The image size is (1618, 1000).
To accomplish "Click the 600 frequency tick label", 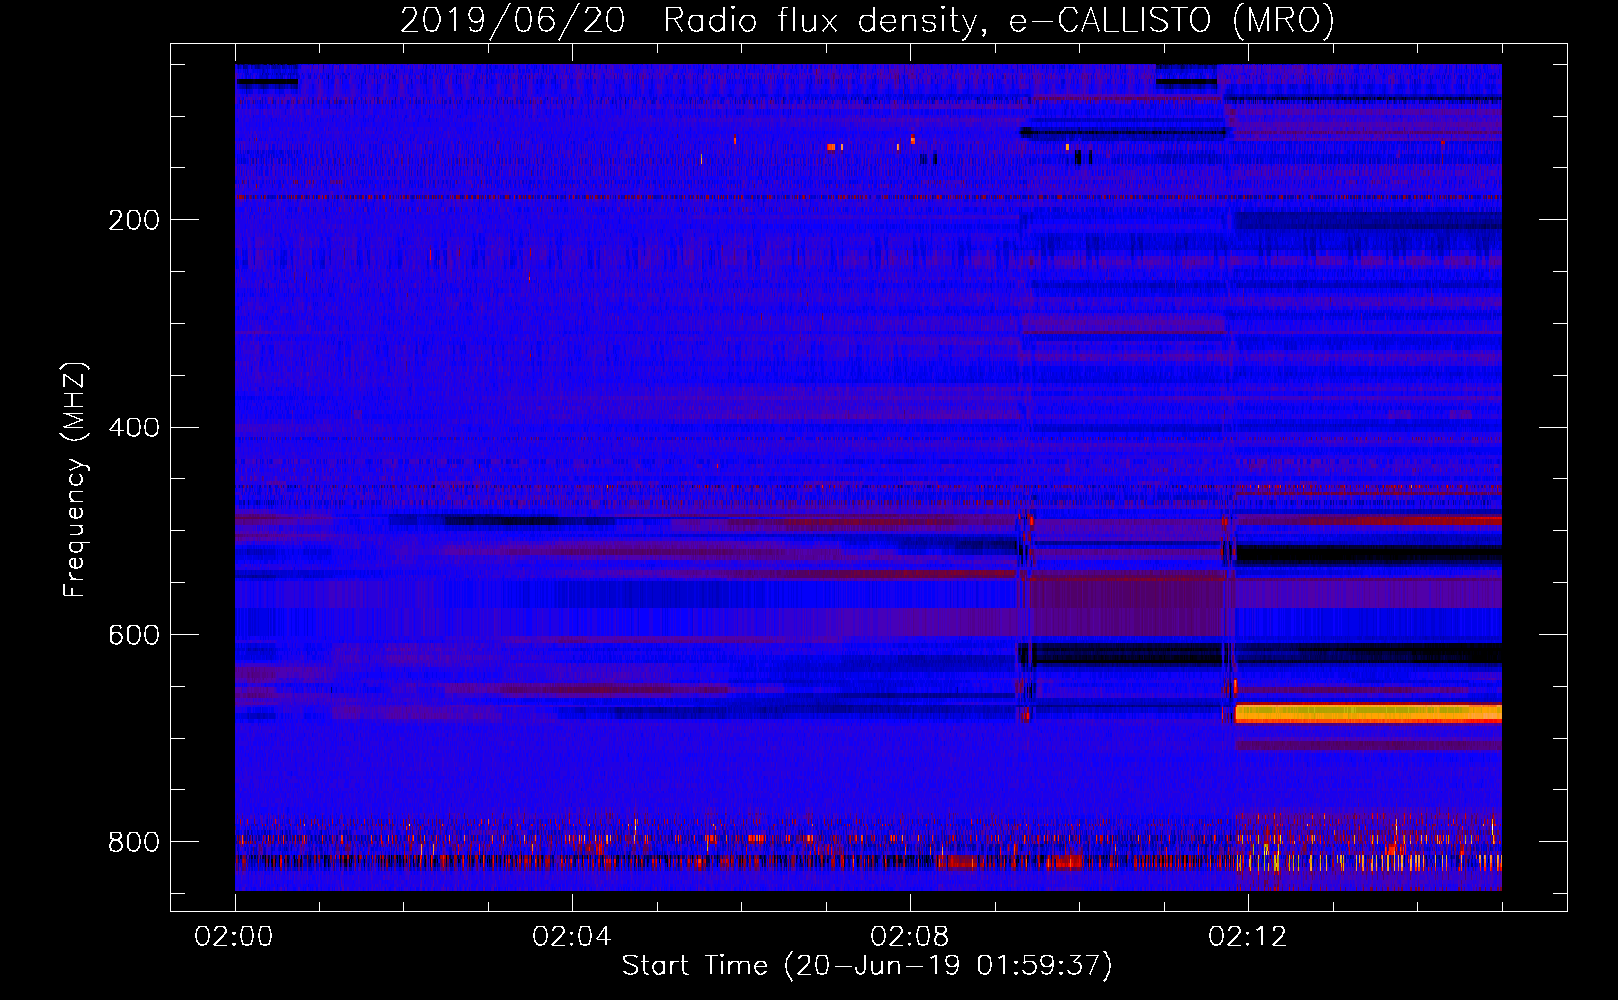I will tap(134, 636).
